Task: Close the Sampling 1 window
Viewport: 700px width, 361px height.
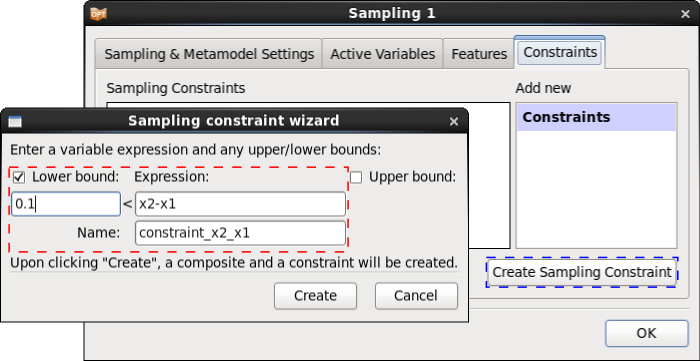Action: pyautogui.click(x=685, y=14)
